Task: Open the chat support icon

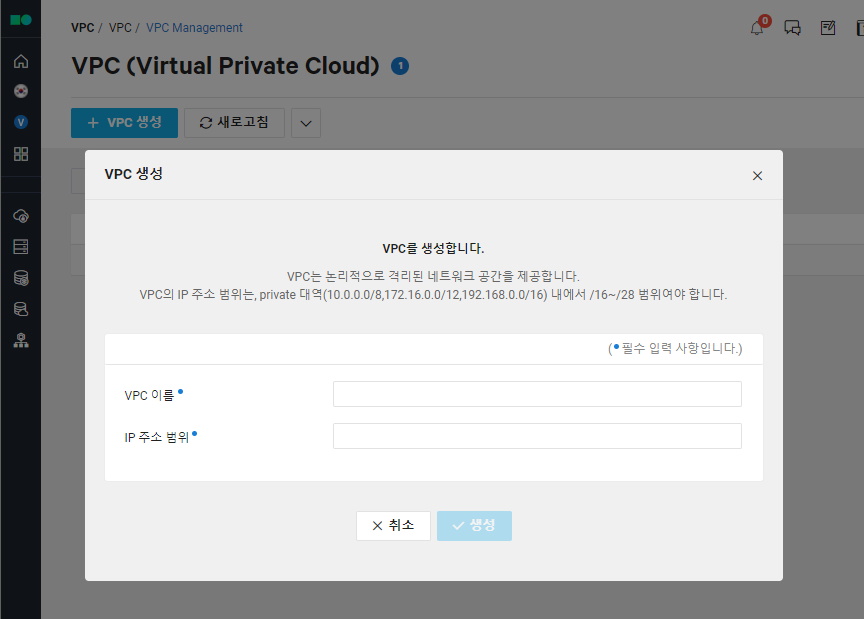Action: pos(792,28)
